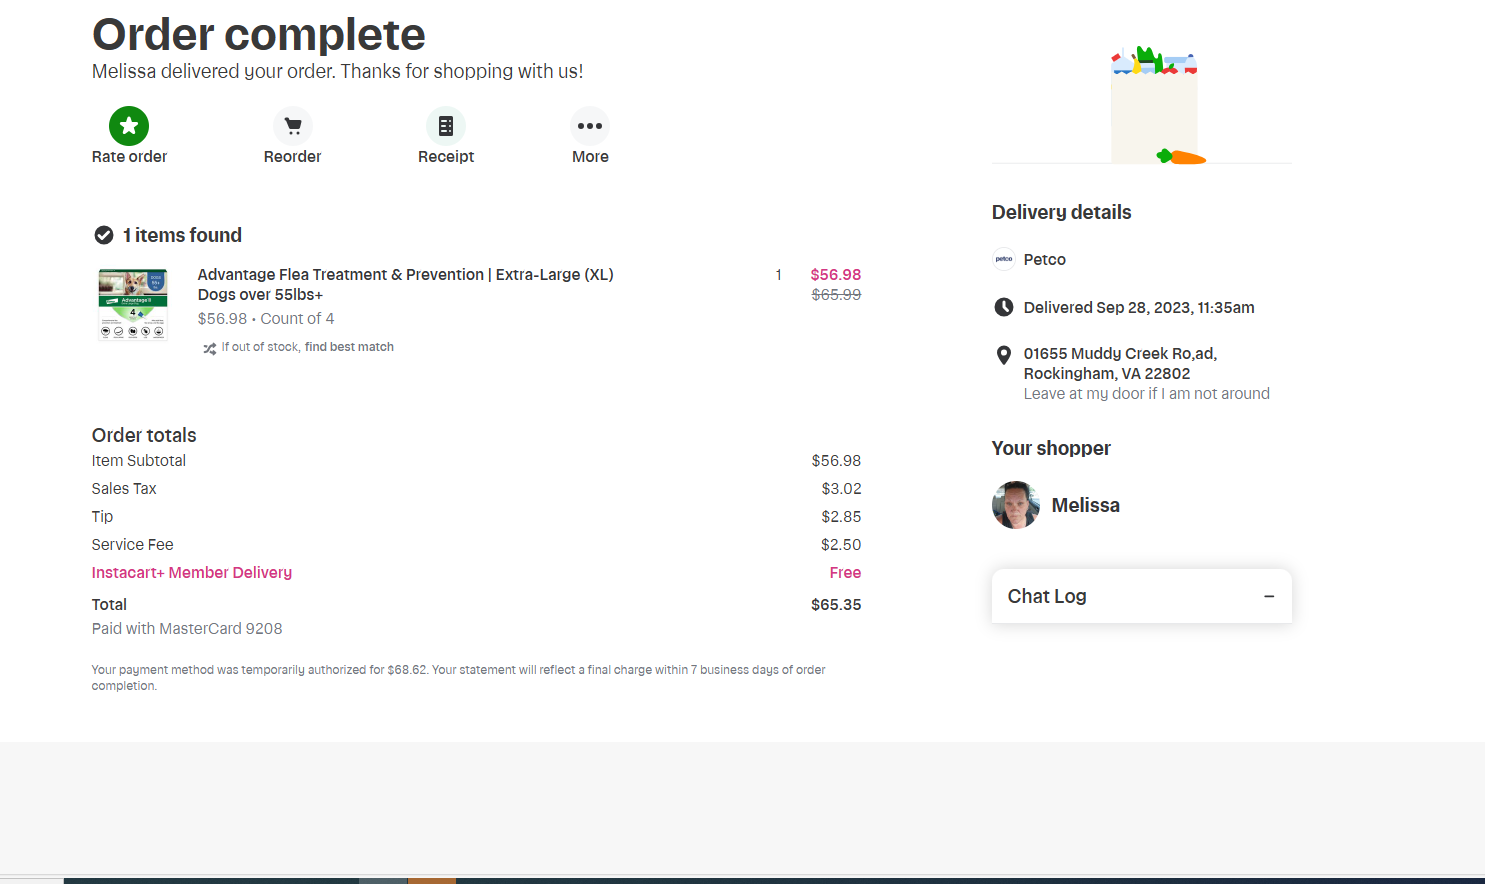The image size is (1485, 884).
Task: Click the Tip amount $2.85
Action: pyautogui.click(x=841, y=516)
